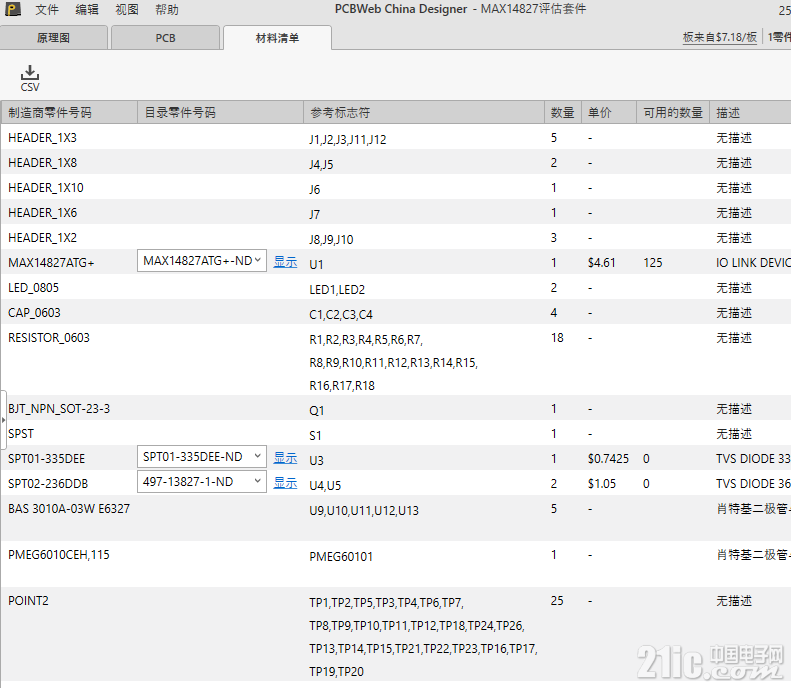Select the 材料清单 tab
The height and width of the screenshot is (688, 791).
277,38
